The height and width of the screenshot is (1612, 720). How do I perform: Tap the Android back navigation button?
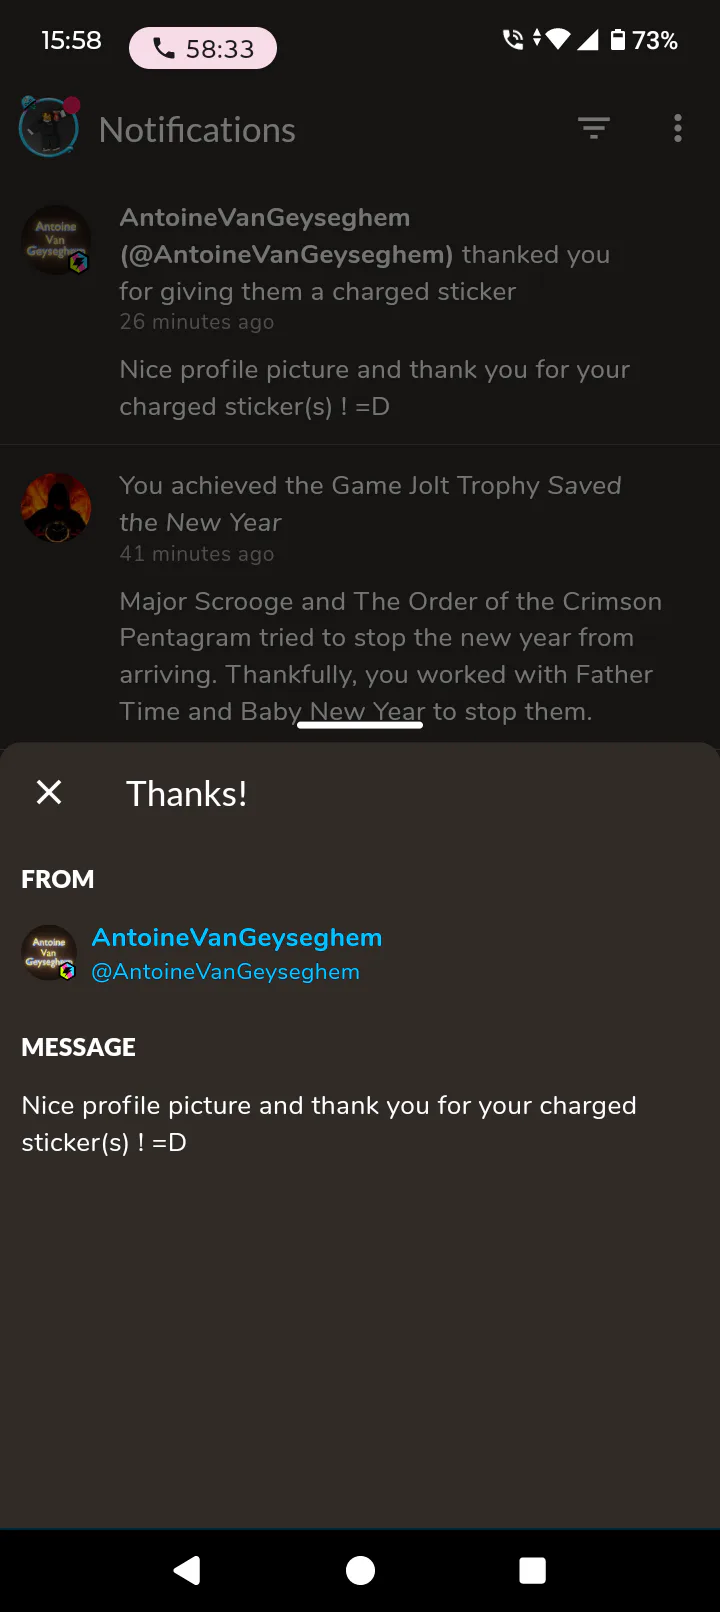tap(187, 1570)
